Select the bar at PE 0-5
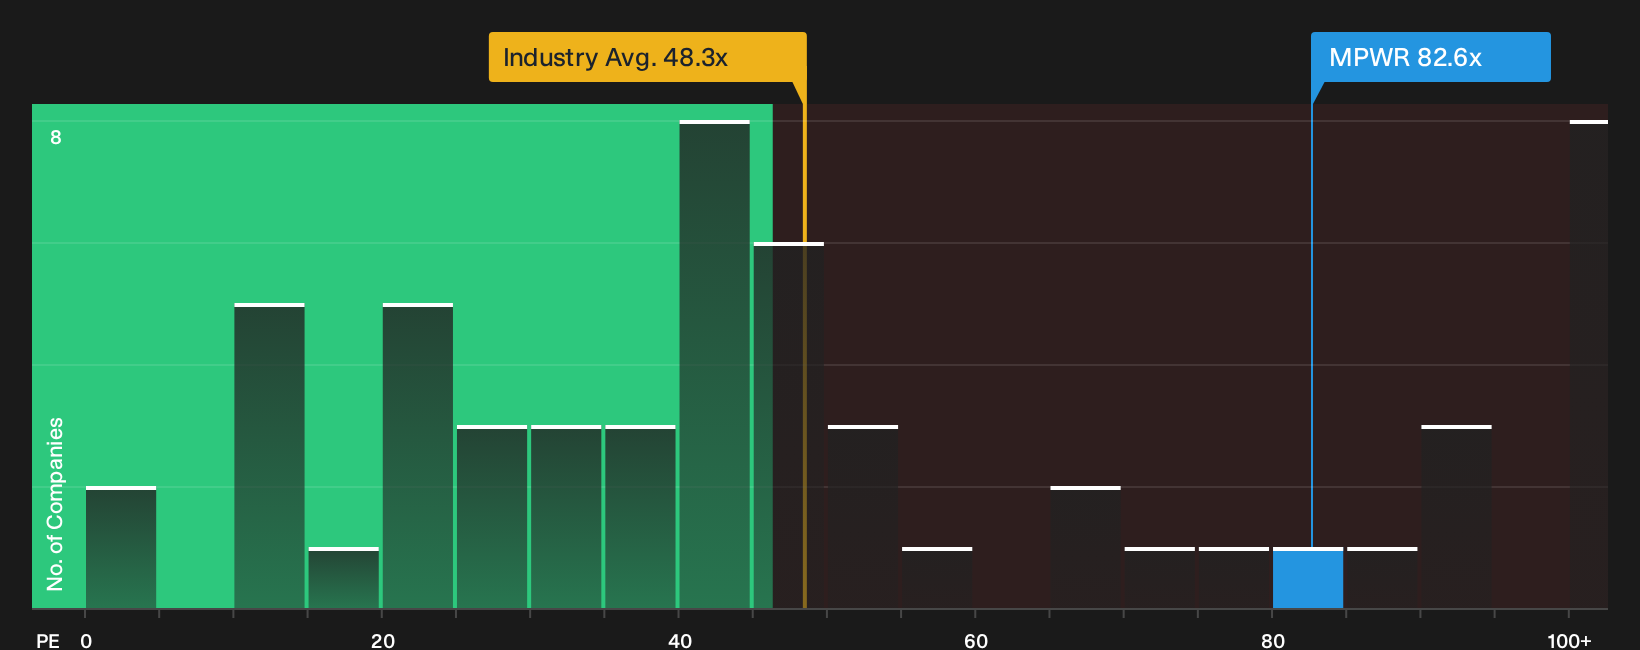The width and height of the screenshot is (1640, 650). pyautogui.click(x=121, y=547)
